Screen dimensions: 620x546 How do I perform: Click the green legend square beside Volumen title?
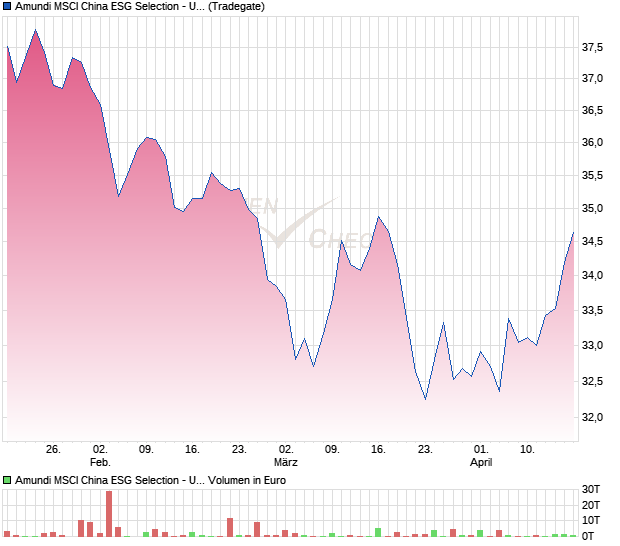8,480
